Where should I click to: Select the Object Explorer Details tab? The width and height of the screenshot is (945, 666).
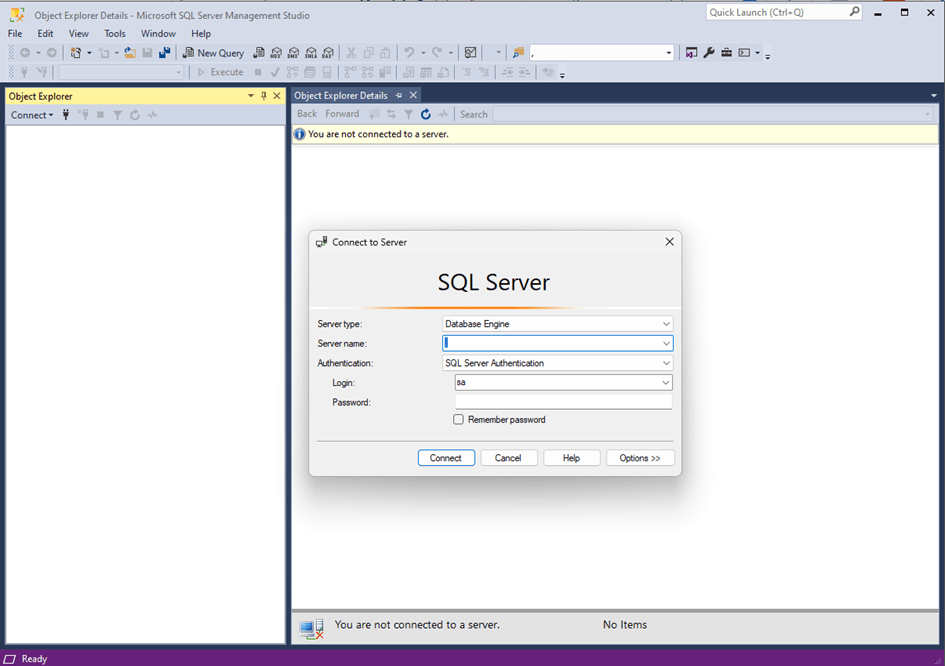[x=340, y=96]
